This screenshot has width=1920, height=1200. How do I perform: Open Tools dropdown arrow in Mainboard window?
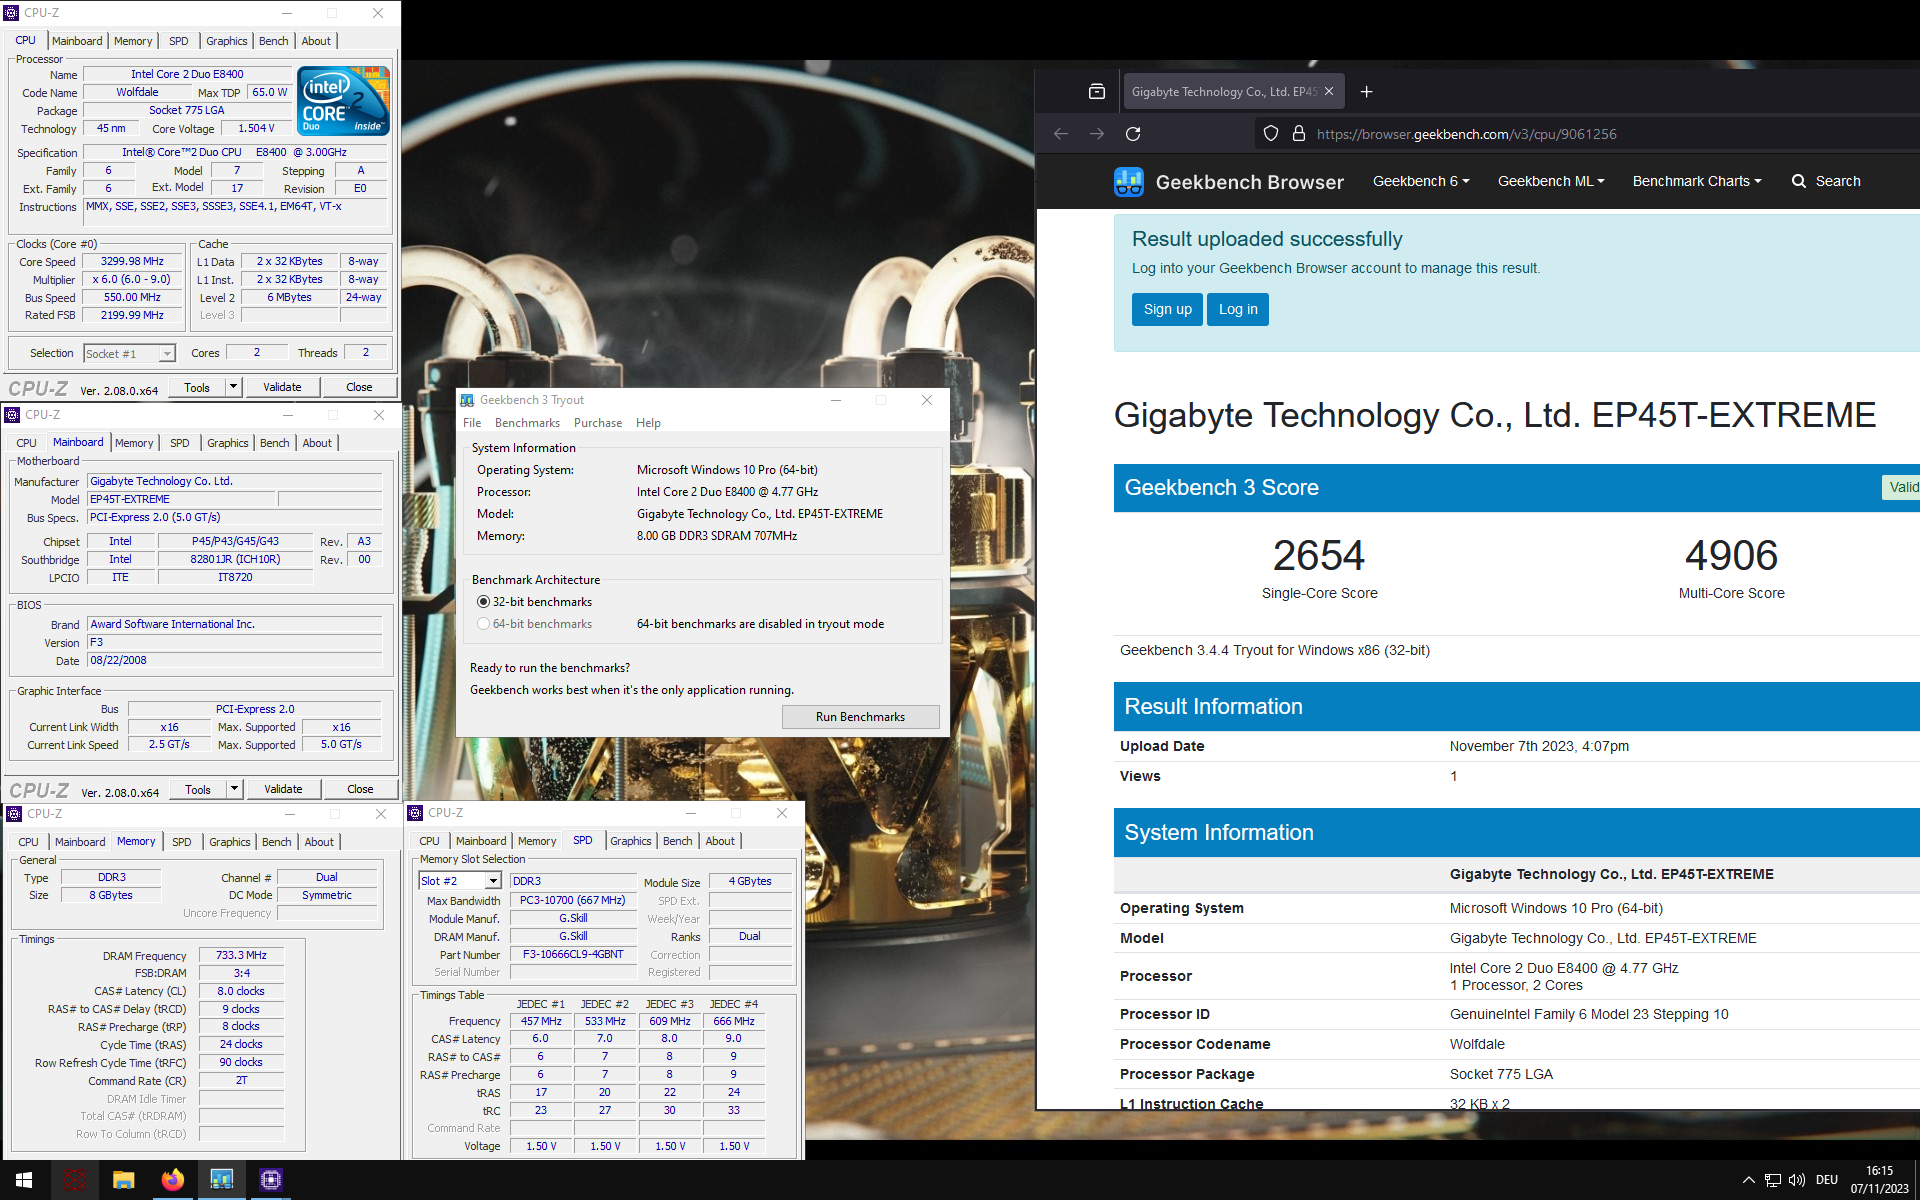pos(234,789)
